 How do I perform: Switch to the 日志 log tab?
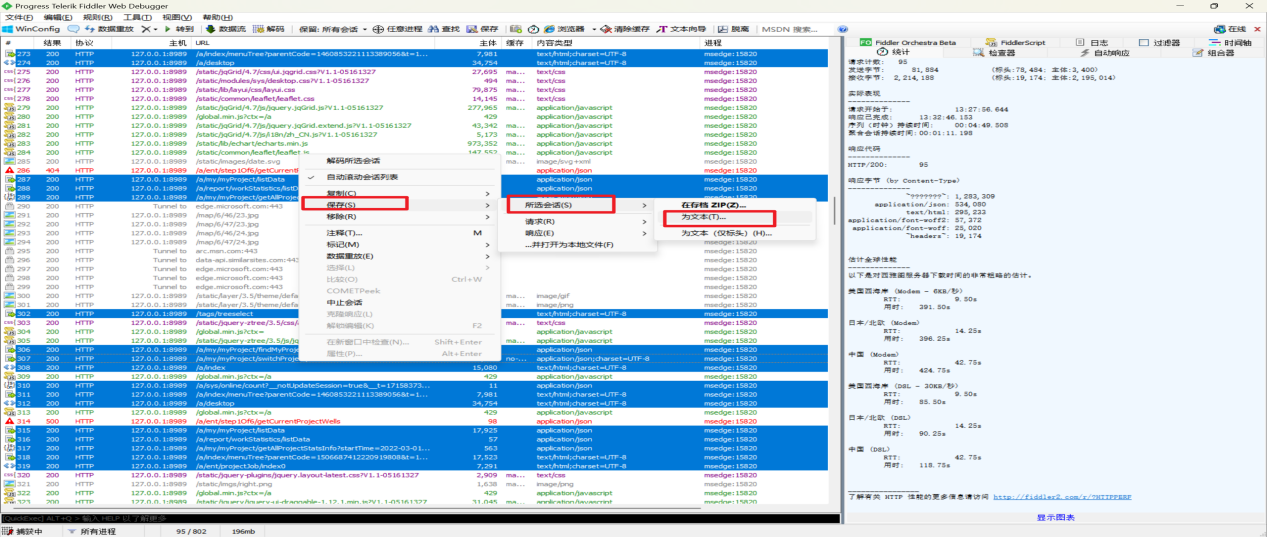[x=1091, y=42]
